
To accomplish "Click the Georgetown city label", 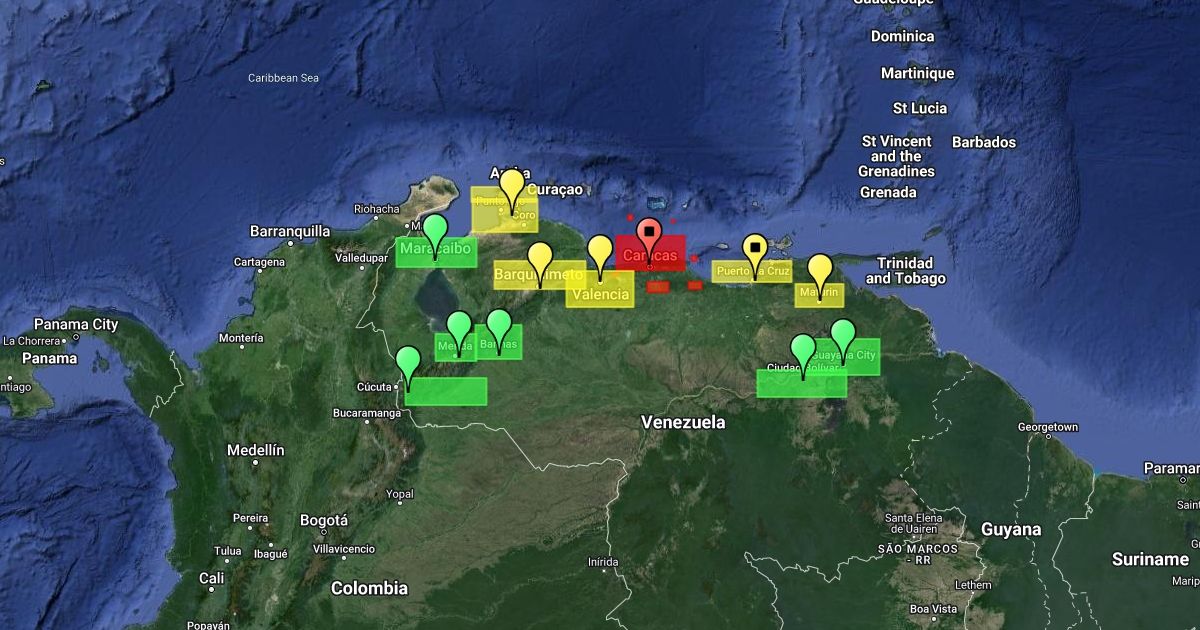I will click(x=1048, y=427).
